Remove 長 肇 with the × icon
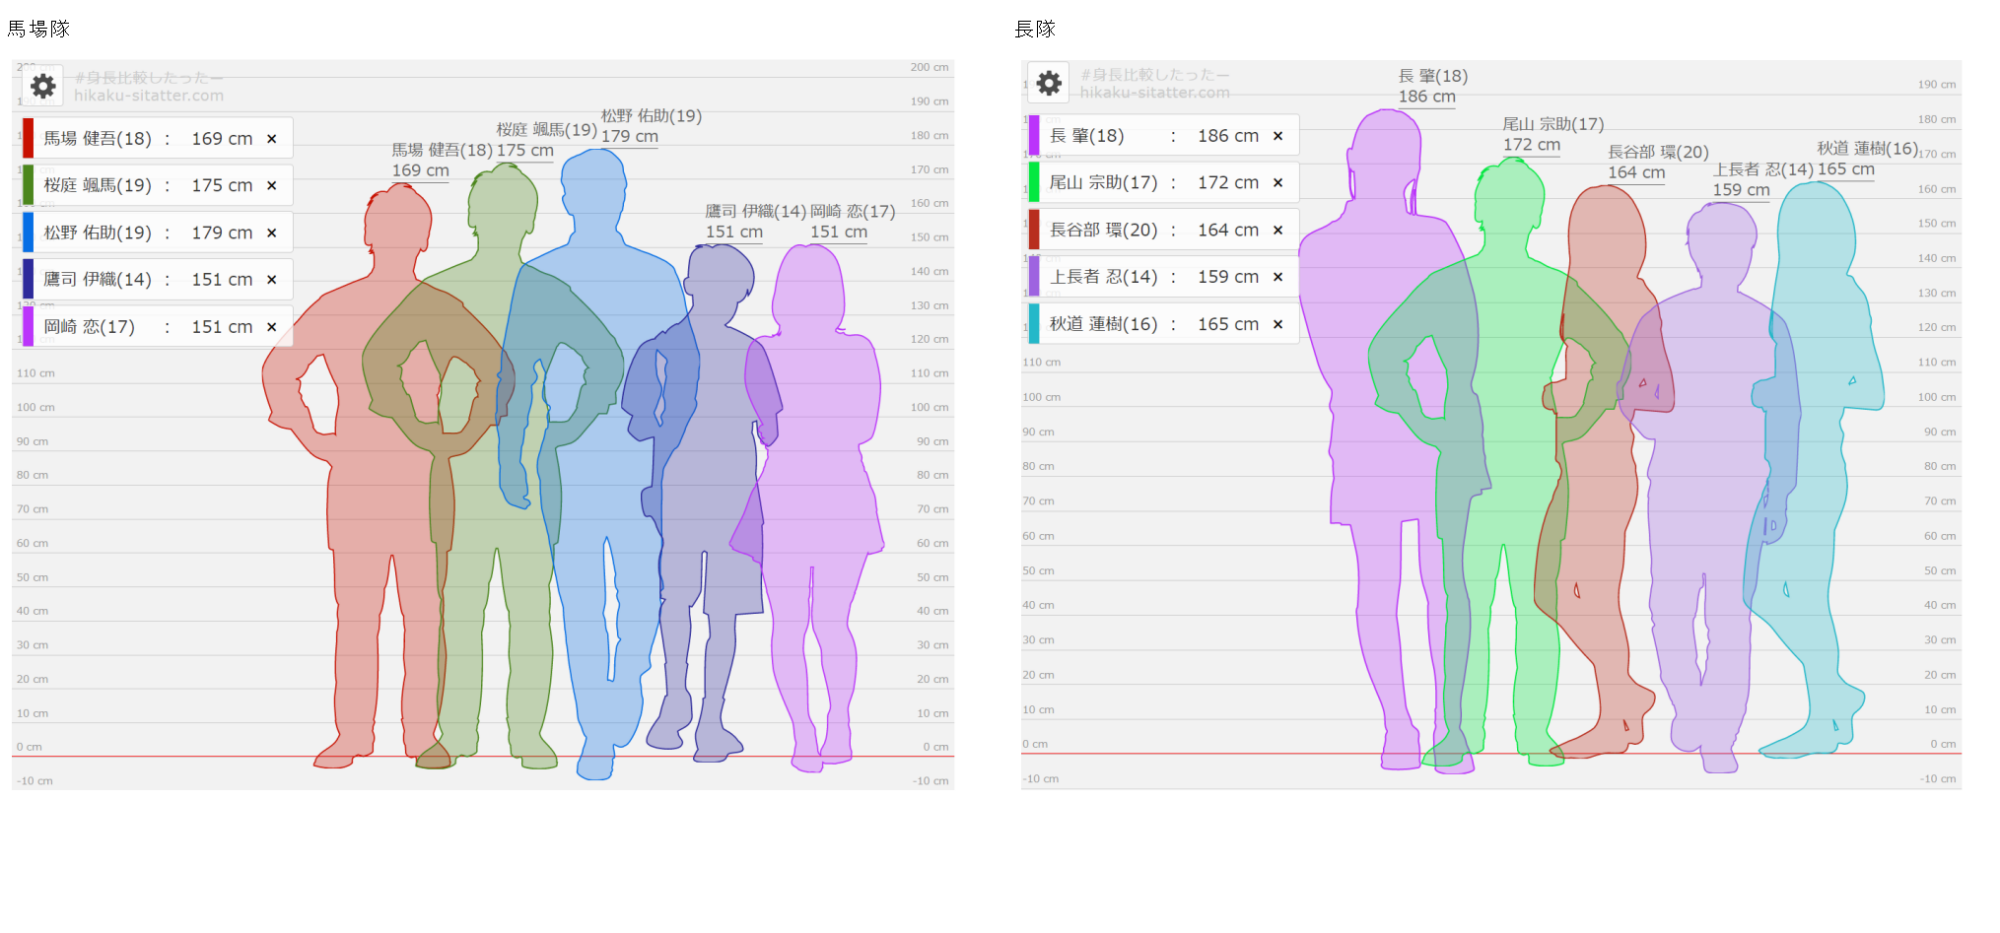Viewport: 2000px width, 933px height. 1277,136
